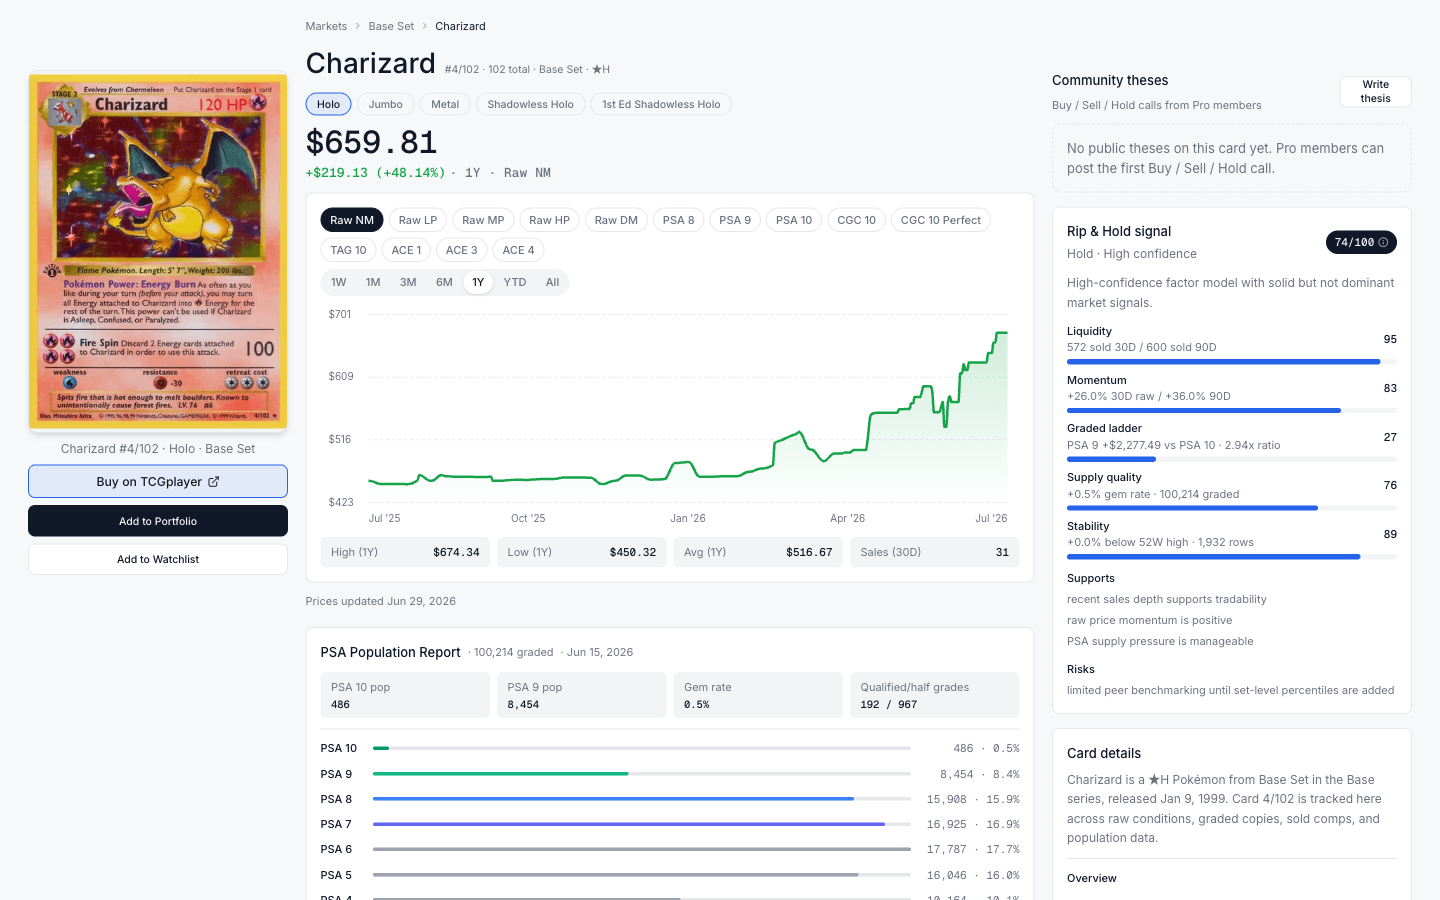The width and height of the screenshot is (1440, 900).
Task: Select the ACE 4 grade chip
Action: 518,250
